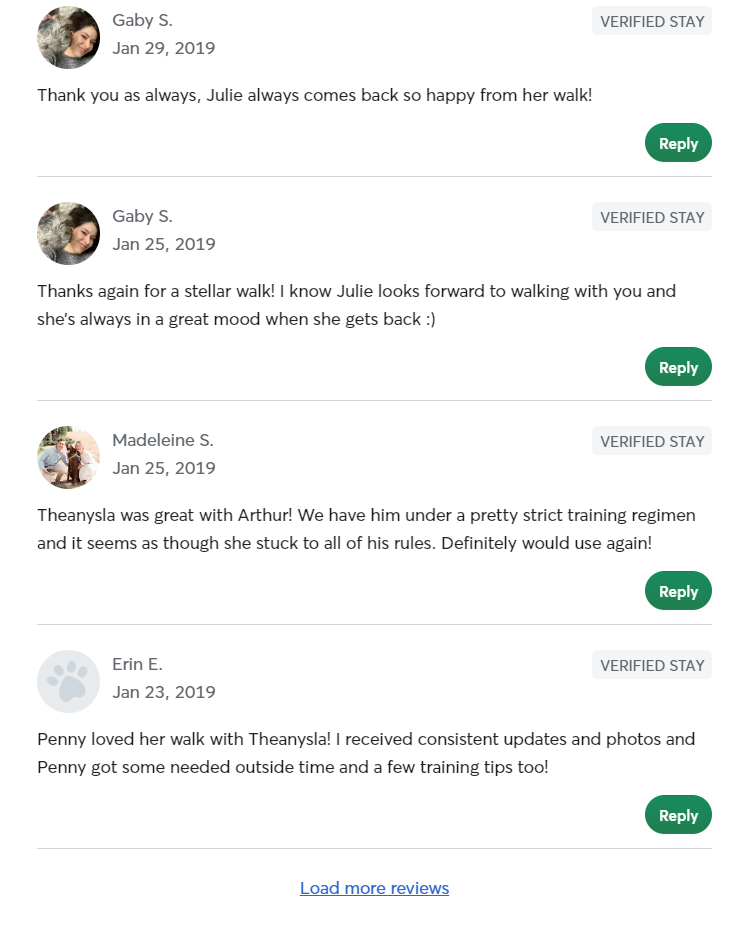The height and width of the screenshot is (928, 750).
Task: Click the Jan 25 date on Madeleine's review
Action: (x=164, y=467)
